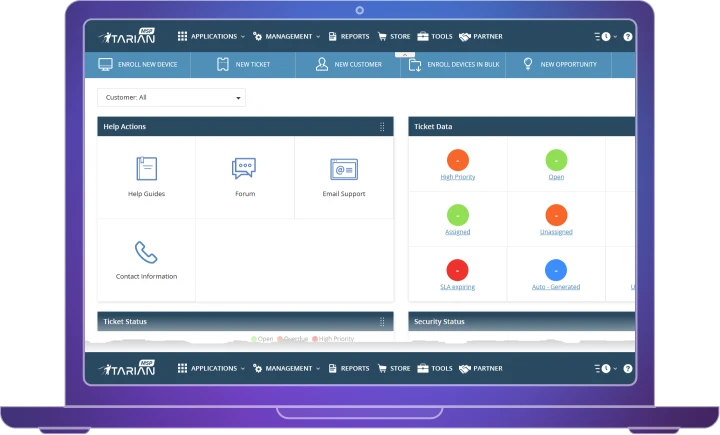The image size is (720, 435).
Task: Click the Applications grid icon in top navbar
Action: [x=182, y=36]
